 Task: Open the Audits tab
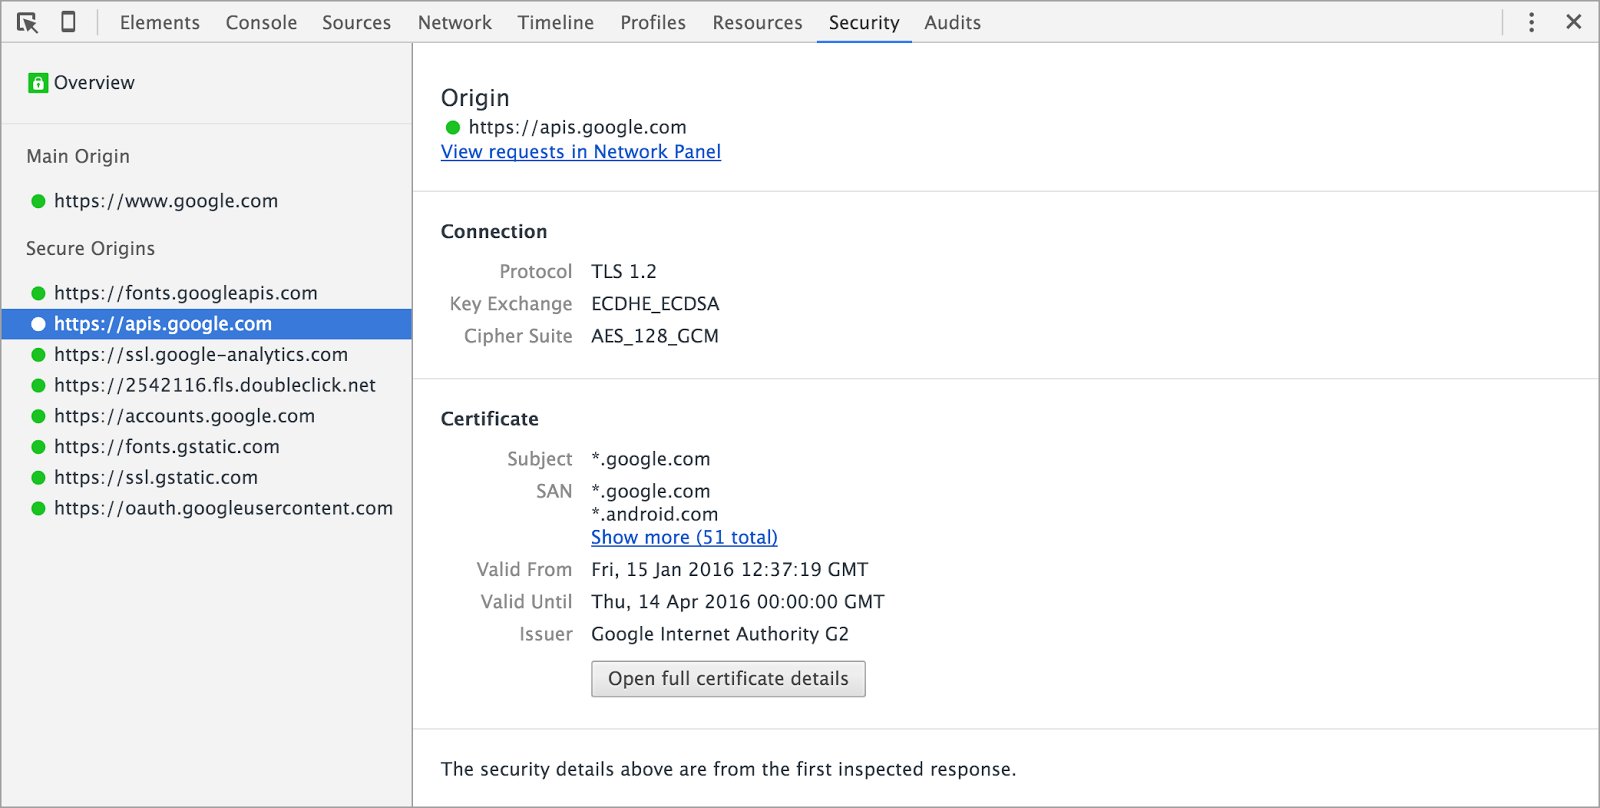click(952, 22)
